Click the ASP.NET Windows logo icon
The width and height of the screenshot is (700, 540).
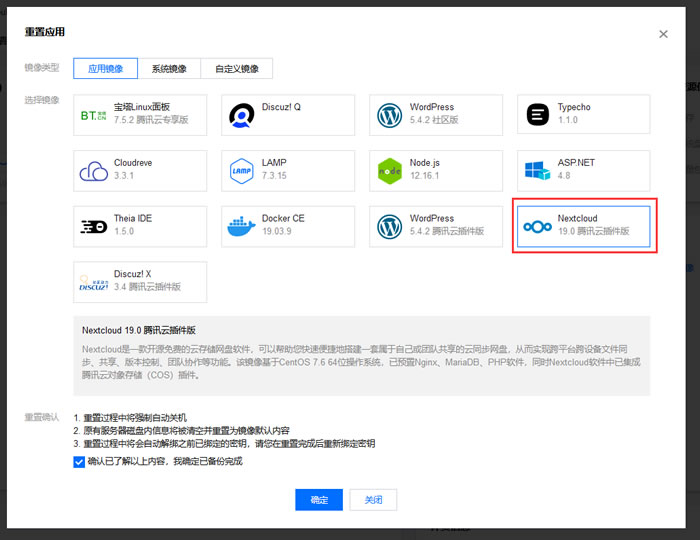click(x=538, y=171)
